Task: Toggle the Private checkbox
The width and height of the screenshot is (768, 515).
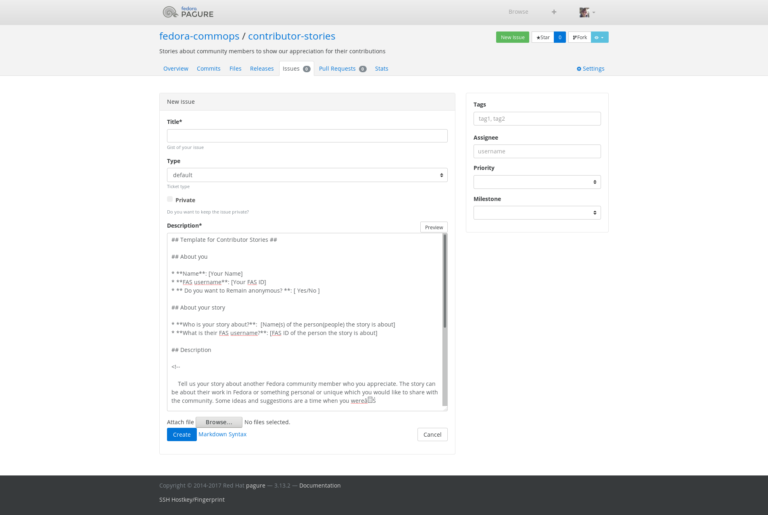Action: coord(170,199)
